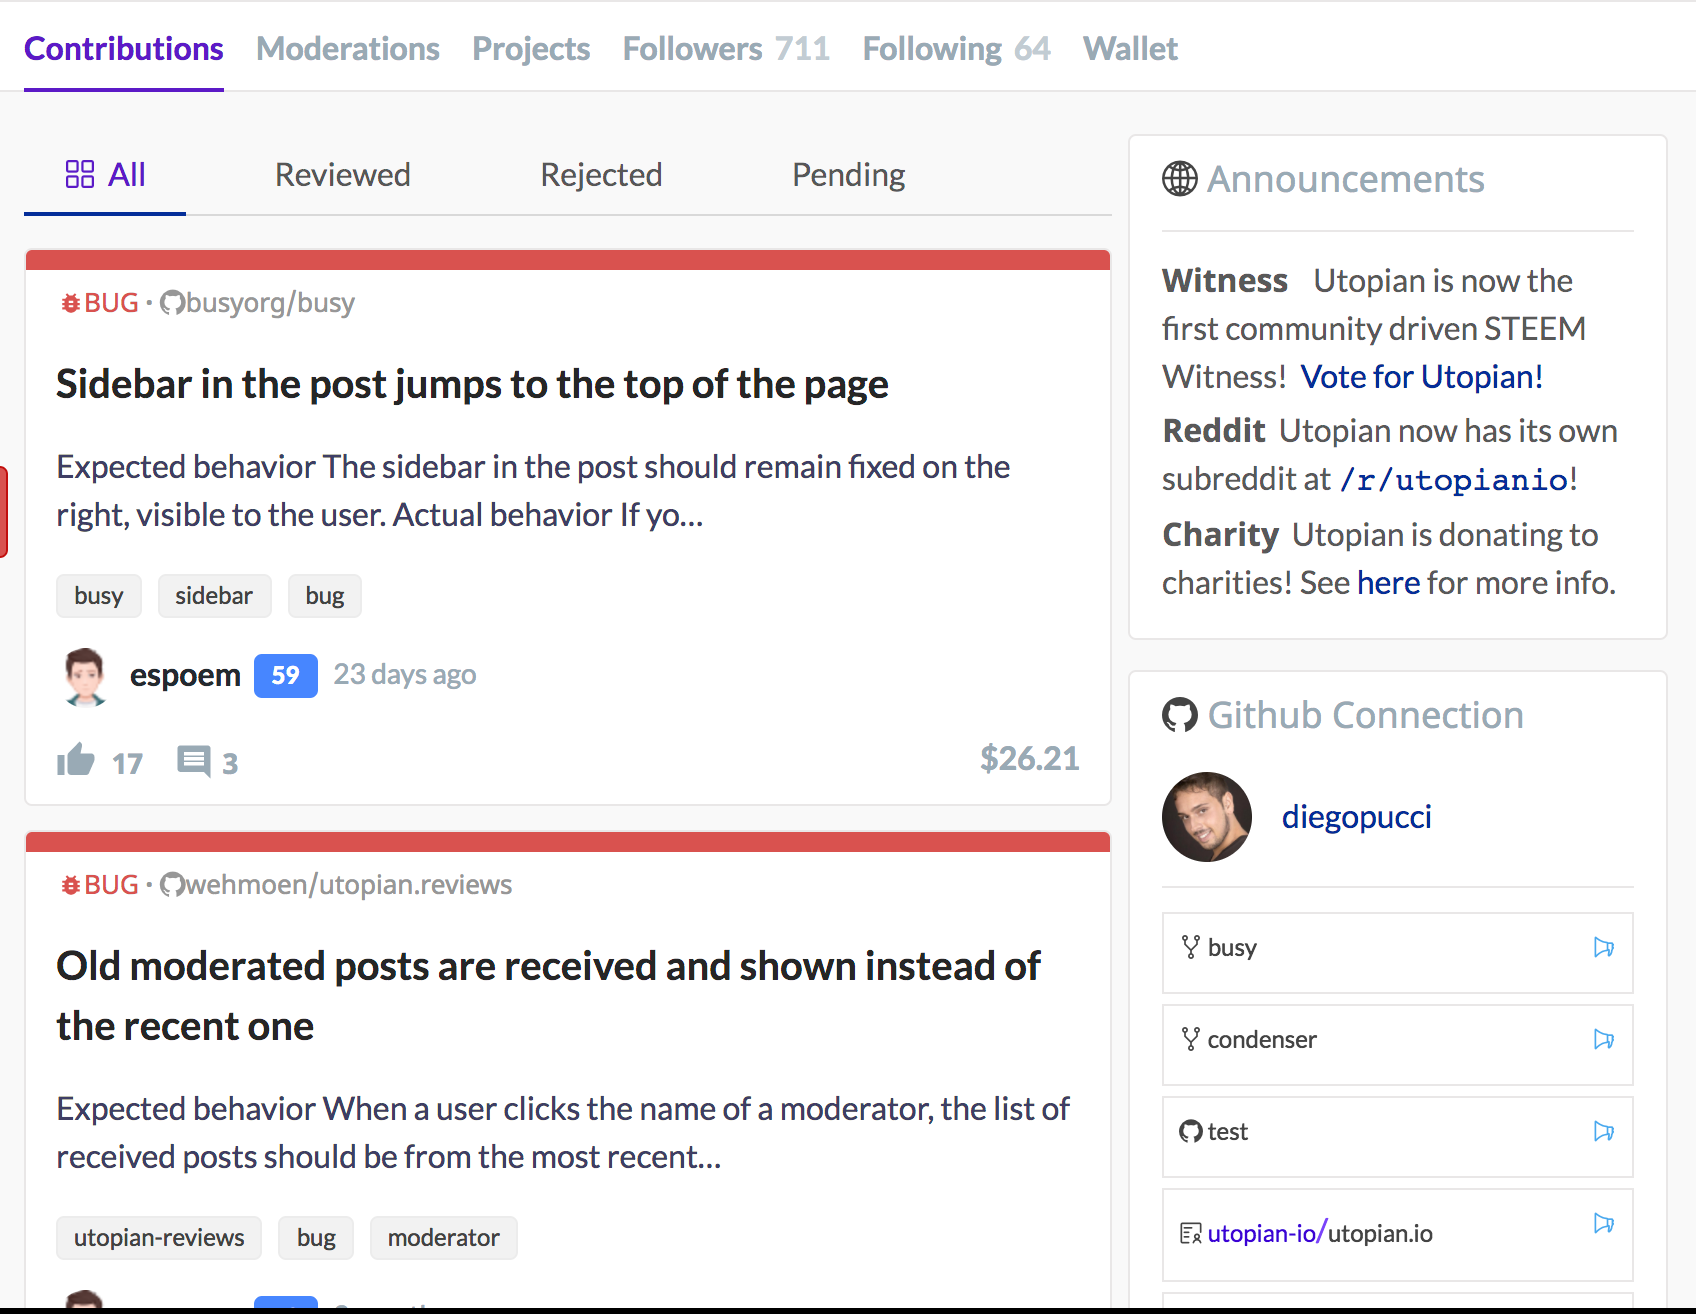Click the 17 upvotes count
The height and width of the screenshot is (1314, 1696).
pos(128,764)
